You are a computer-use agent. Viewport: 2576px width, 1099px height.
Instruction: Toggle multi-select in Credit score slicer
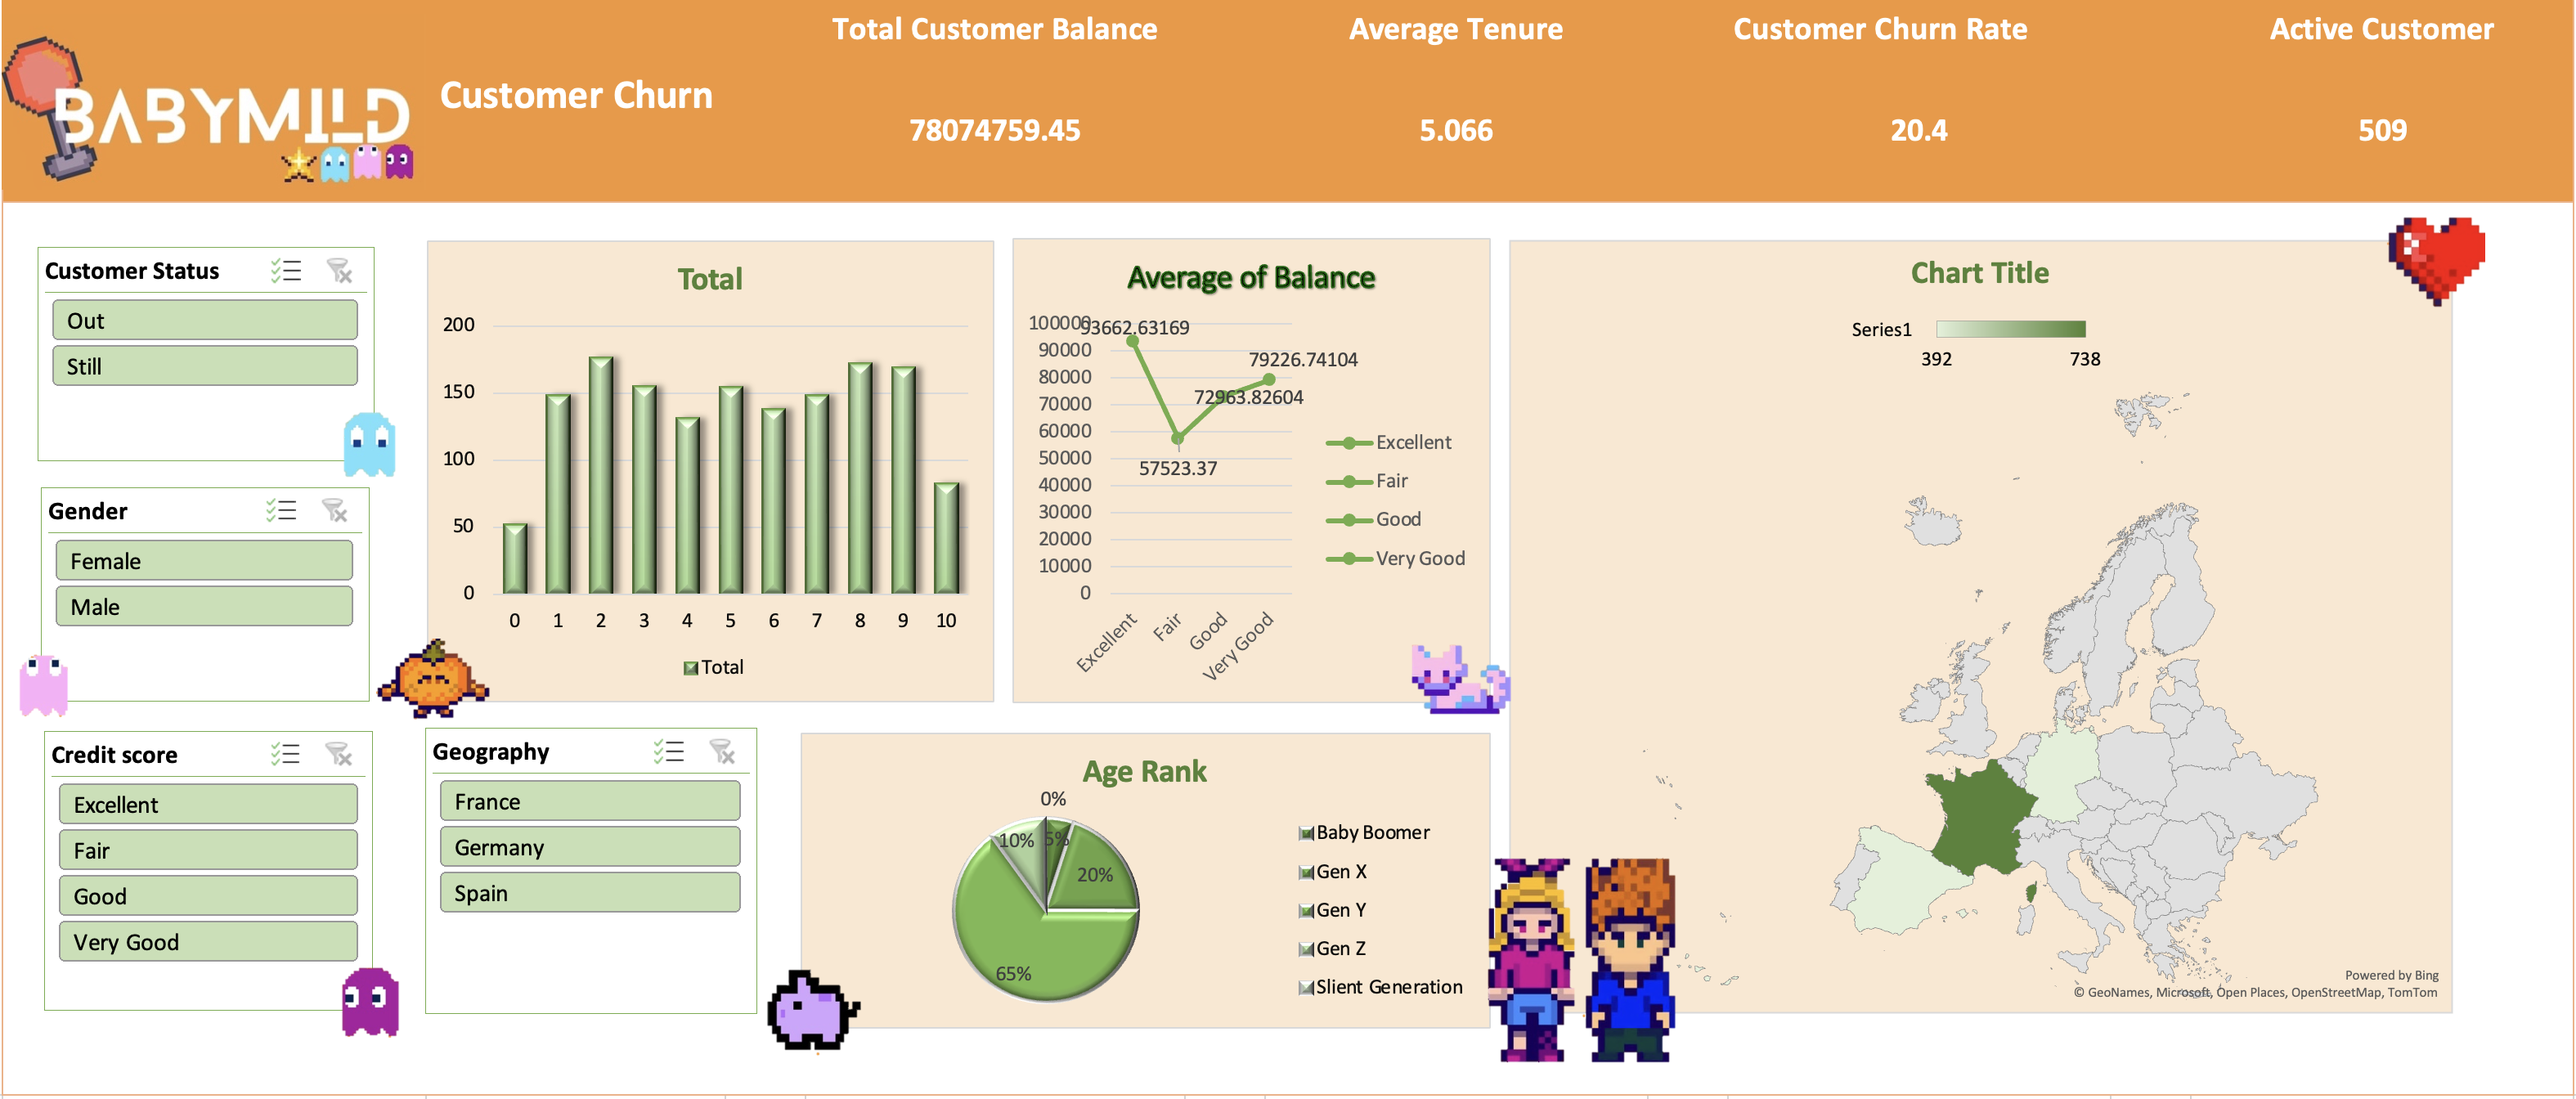(285, 754)
